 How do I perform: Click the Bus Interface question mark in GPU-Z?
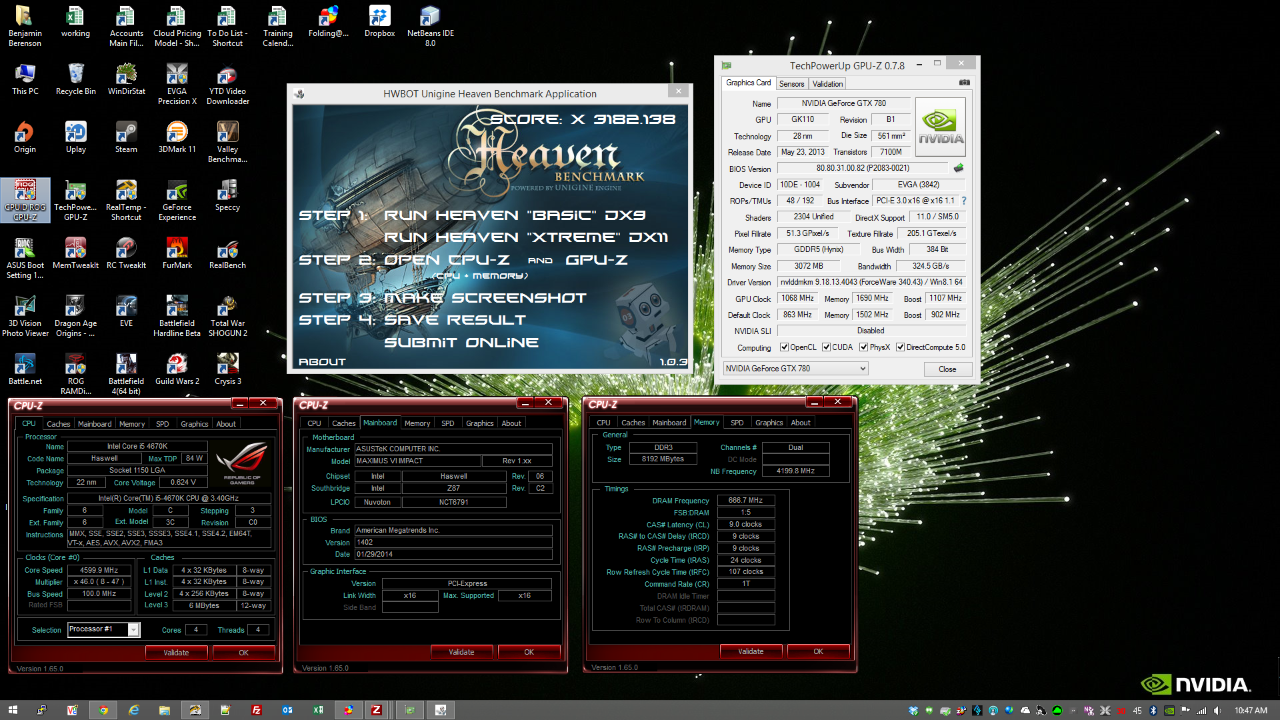pos(964,201)
